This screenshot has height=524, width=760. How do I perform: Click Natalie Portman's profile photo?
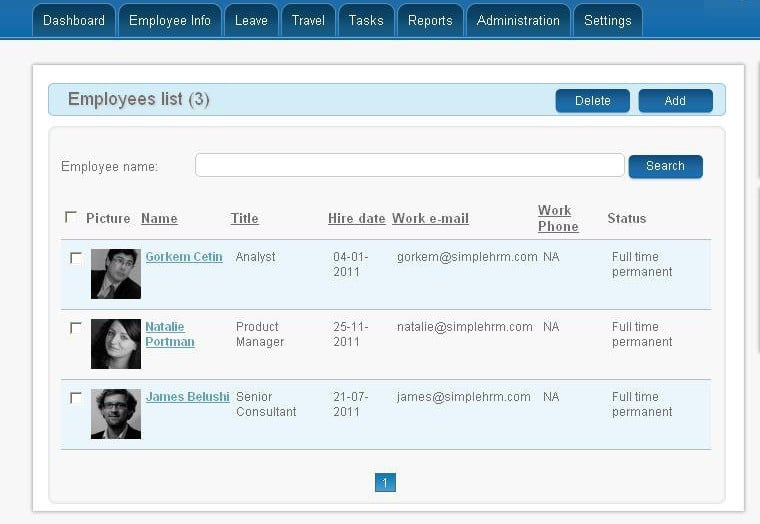tap(116, 344)
